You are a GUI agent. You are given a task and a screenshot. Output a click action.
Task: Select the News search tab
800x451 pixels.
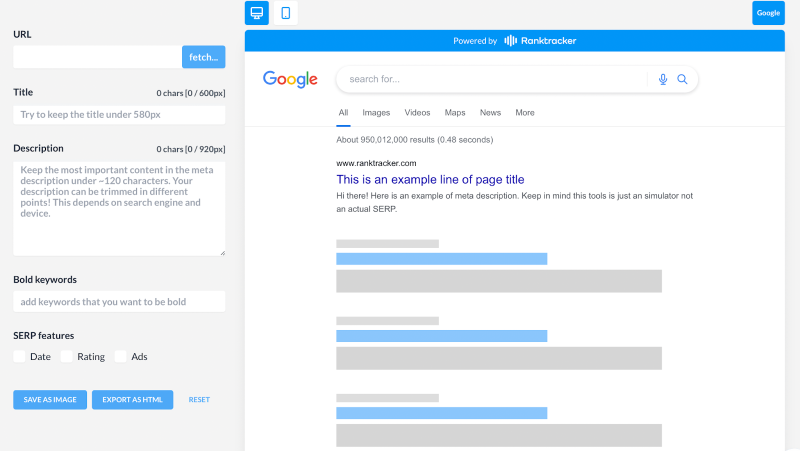click(x=490, y=113)
